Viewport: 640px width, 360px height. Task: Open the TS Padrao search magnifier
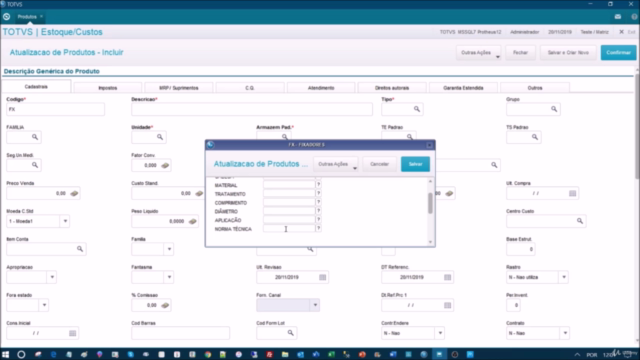535,137
